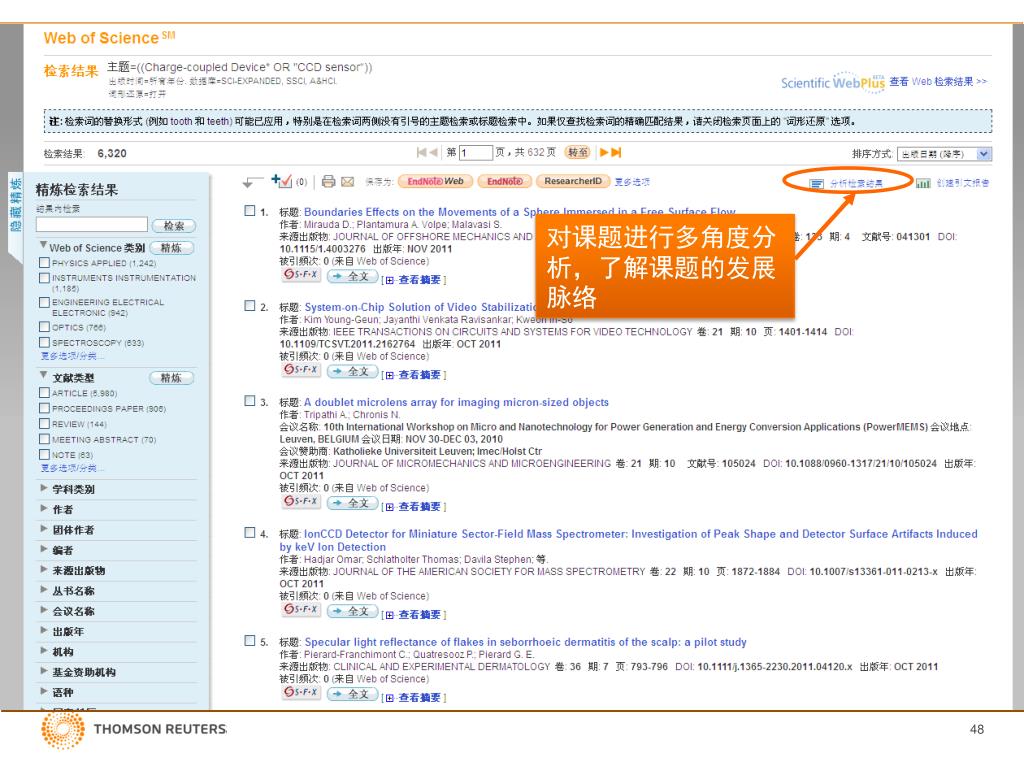Viewport: 1024px width, 768px height.
Task: Click S·F·X icon for result 5
Action: (x=301, y=693)
